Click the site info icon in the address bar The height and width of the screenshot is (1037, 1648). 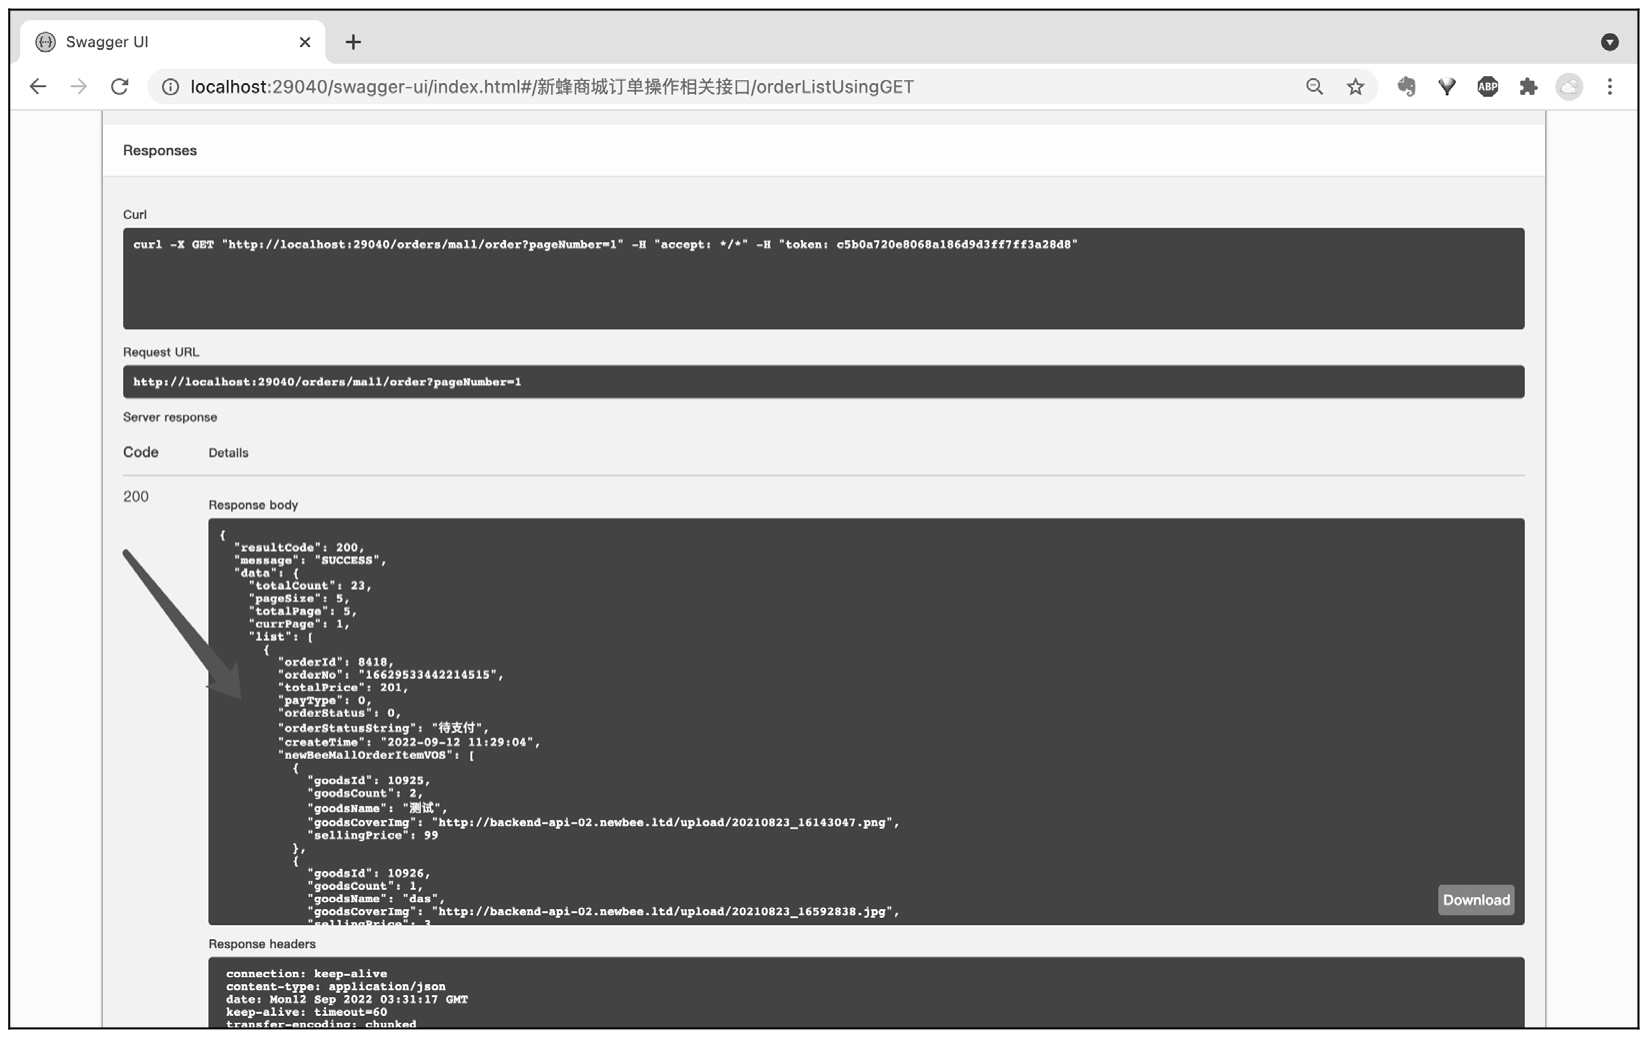coord(171,87)
